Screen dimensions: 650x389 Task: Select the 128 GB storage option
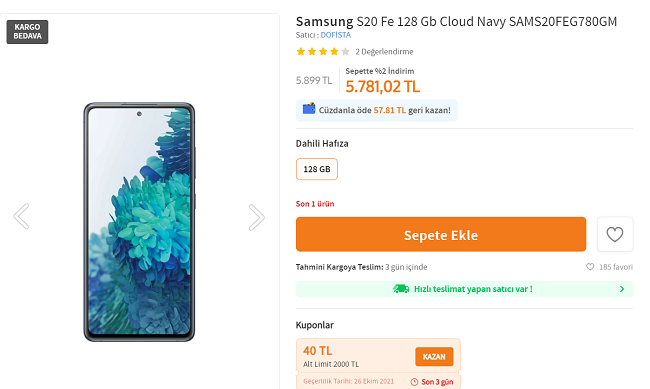(x=317, y=169)
